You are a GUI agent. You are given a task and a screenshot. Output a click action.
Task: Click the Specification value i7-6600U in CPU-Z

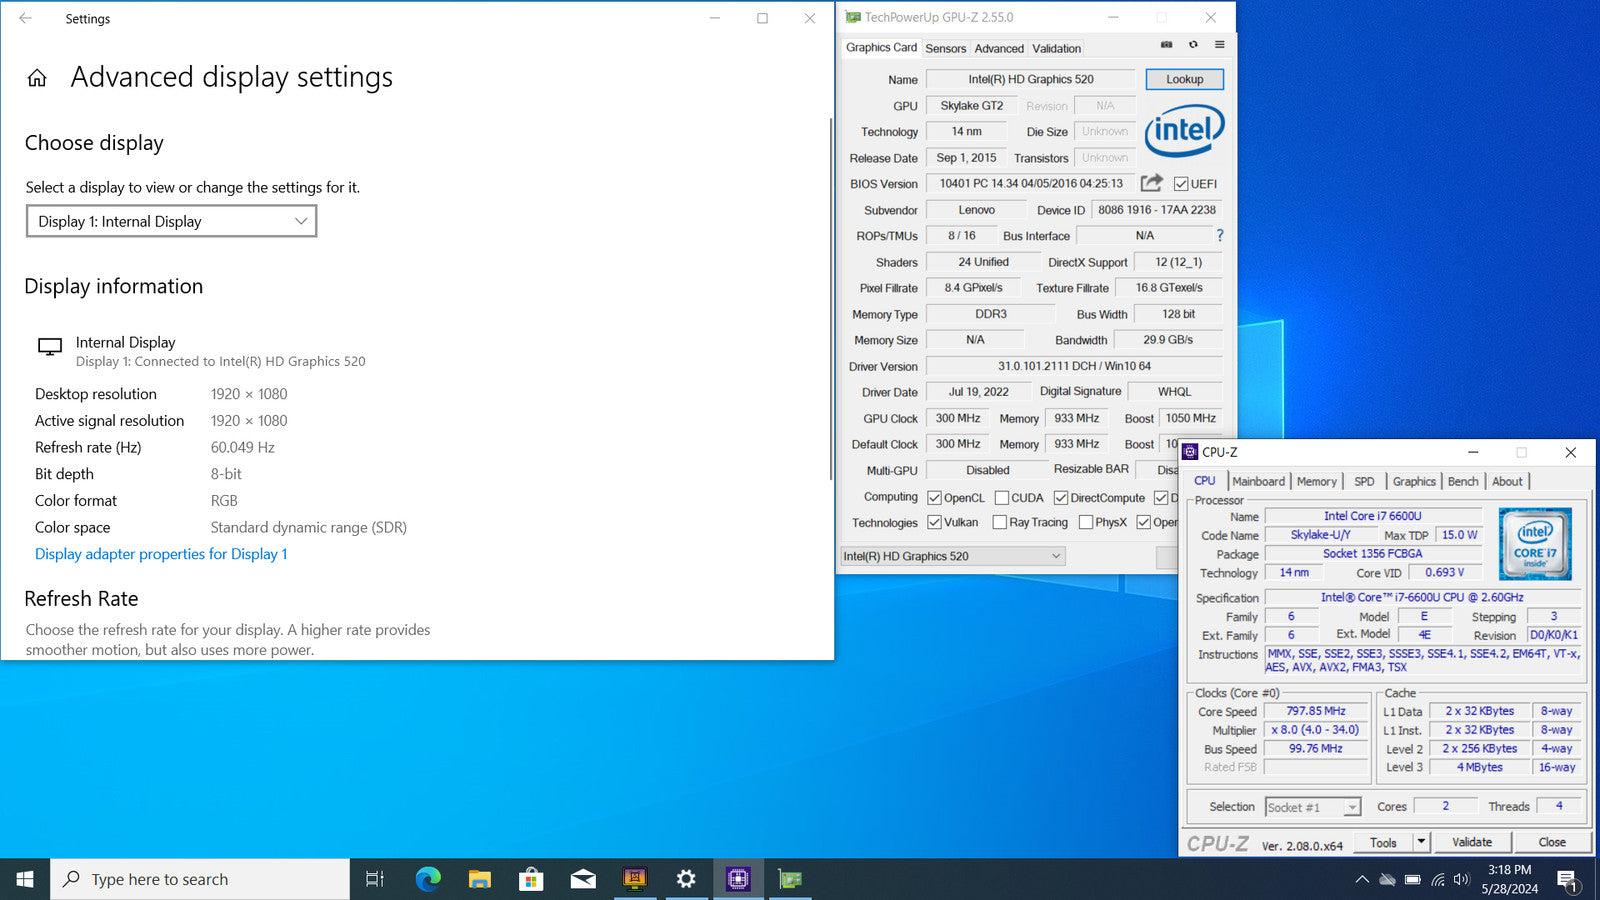(1422, 597)
